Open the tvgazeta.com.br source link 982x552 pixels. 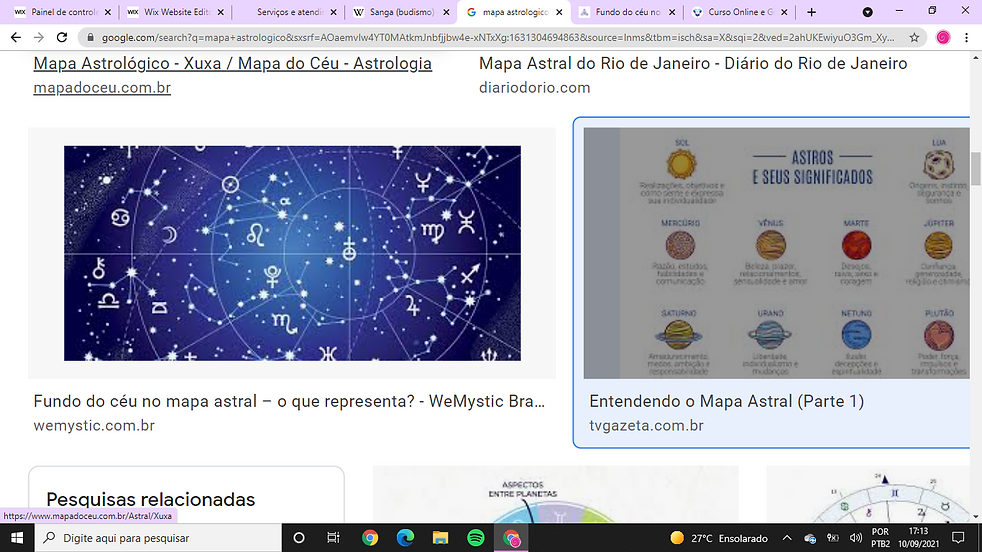tap(646, 425)
